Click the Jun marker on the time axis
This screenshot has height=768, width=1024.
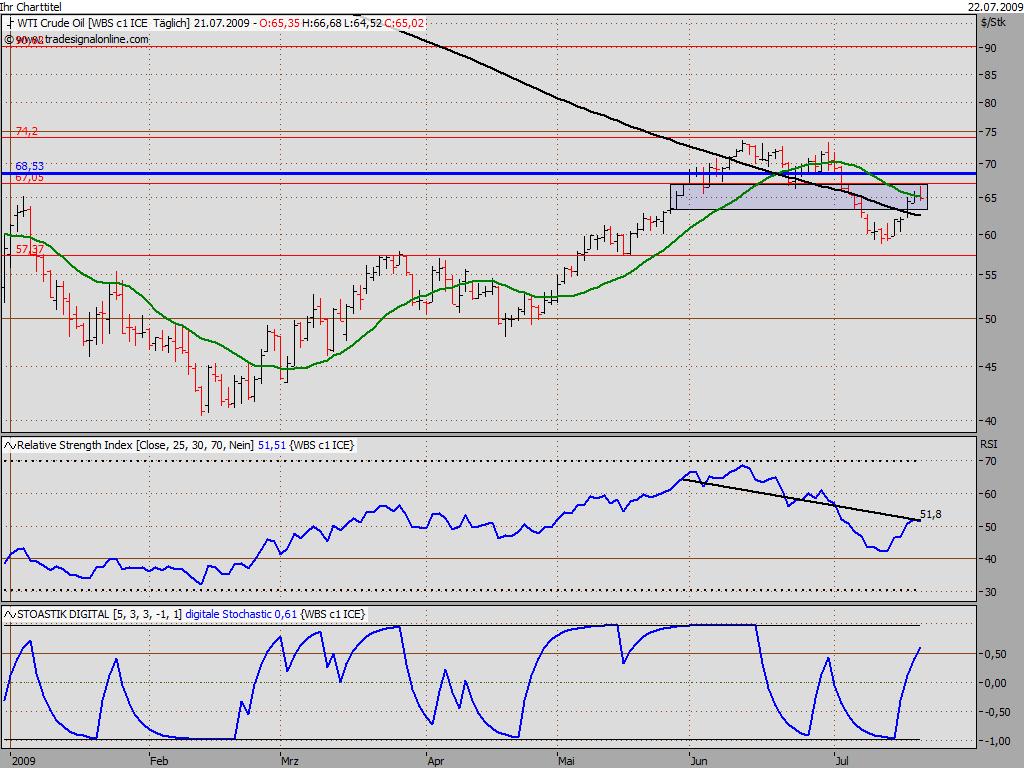click(699, 761)
